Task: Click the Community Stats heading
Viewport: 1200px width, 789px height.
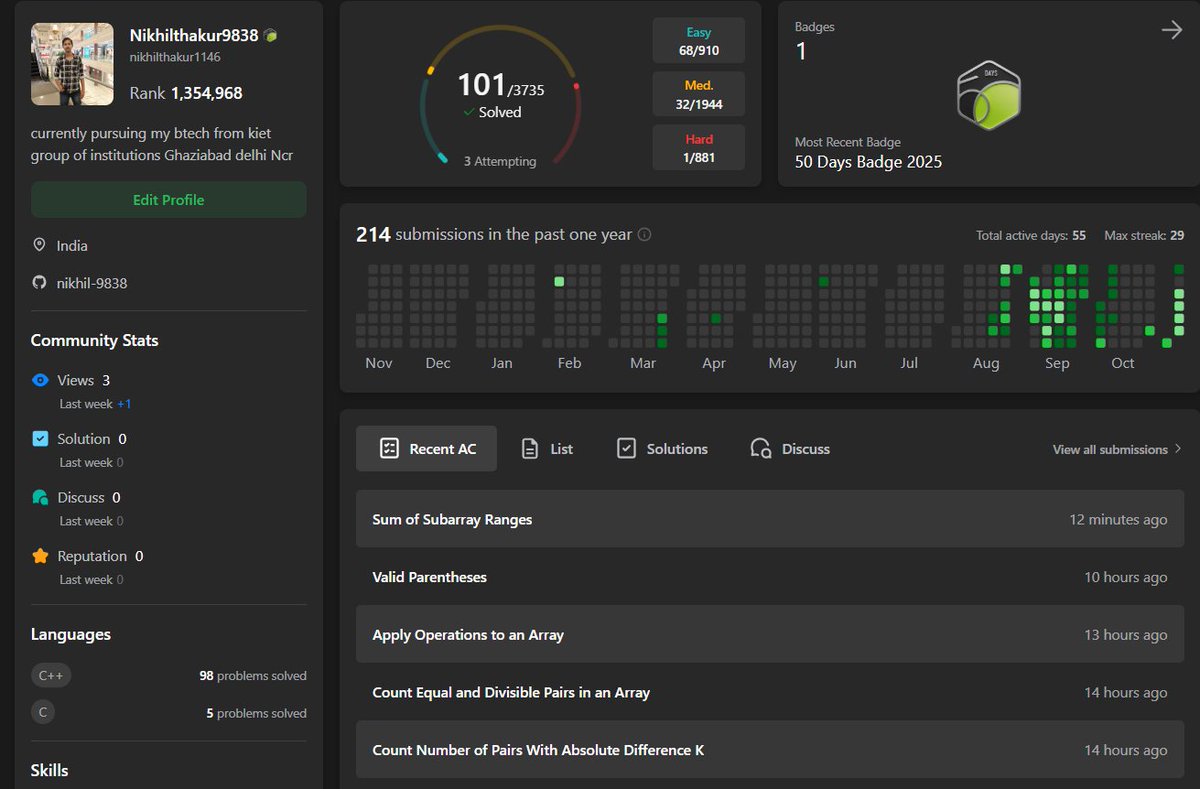Action: pyautogui.click(x=95, y=340)
